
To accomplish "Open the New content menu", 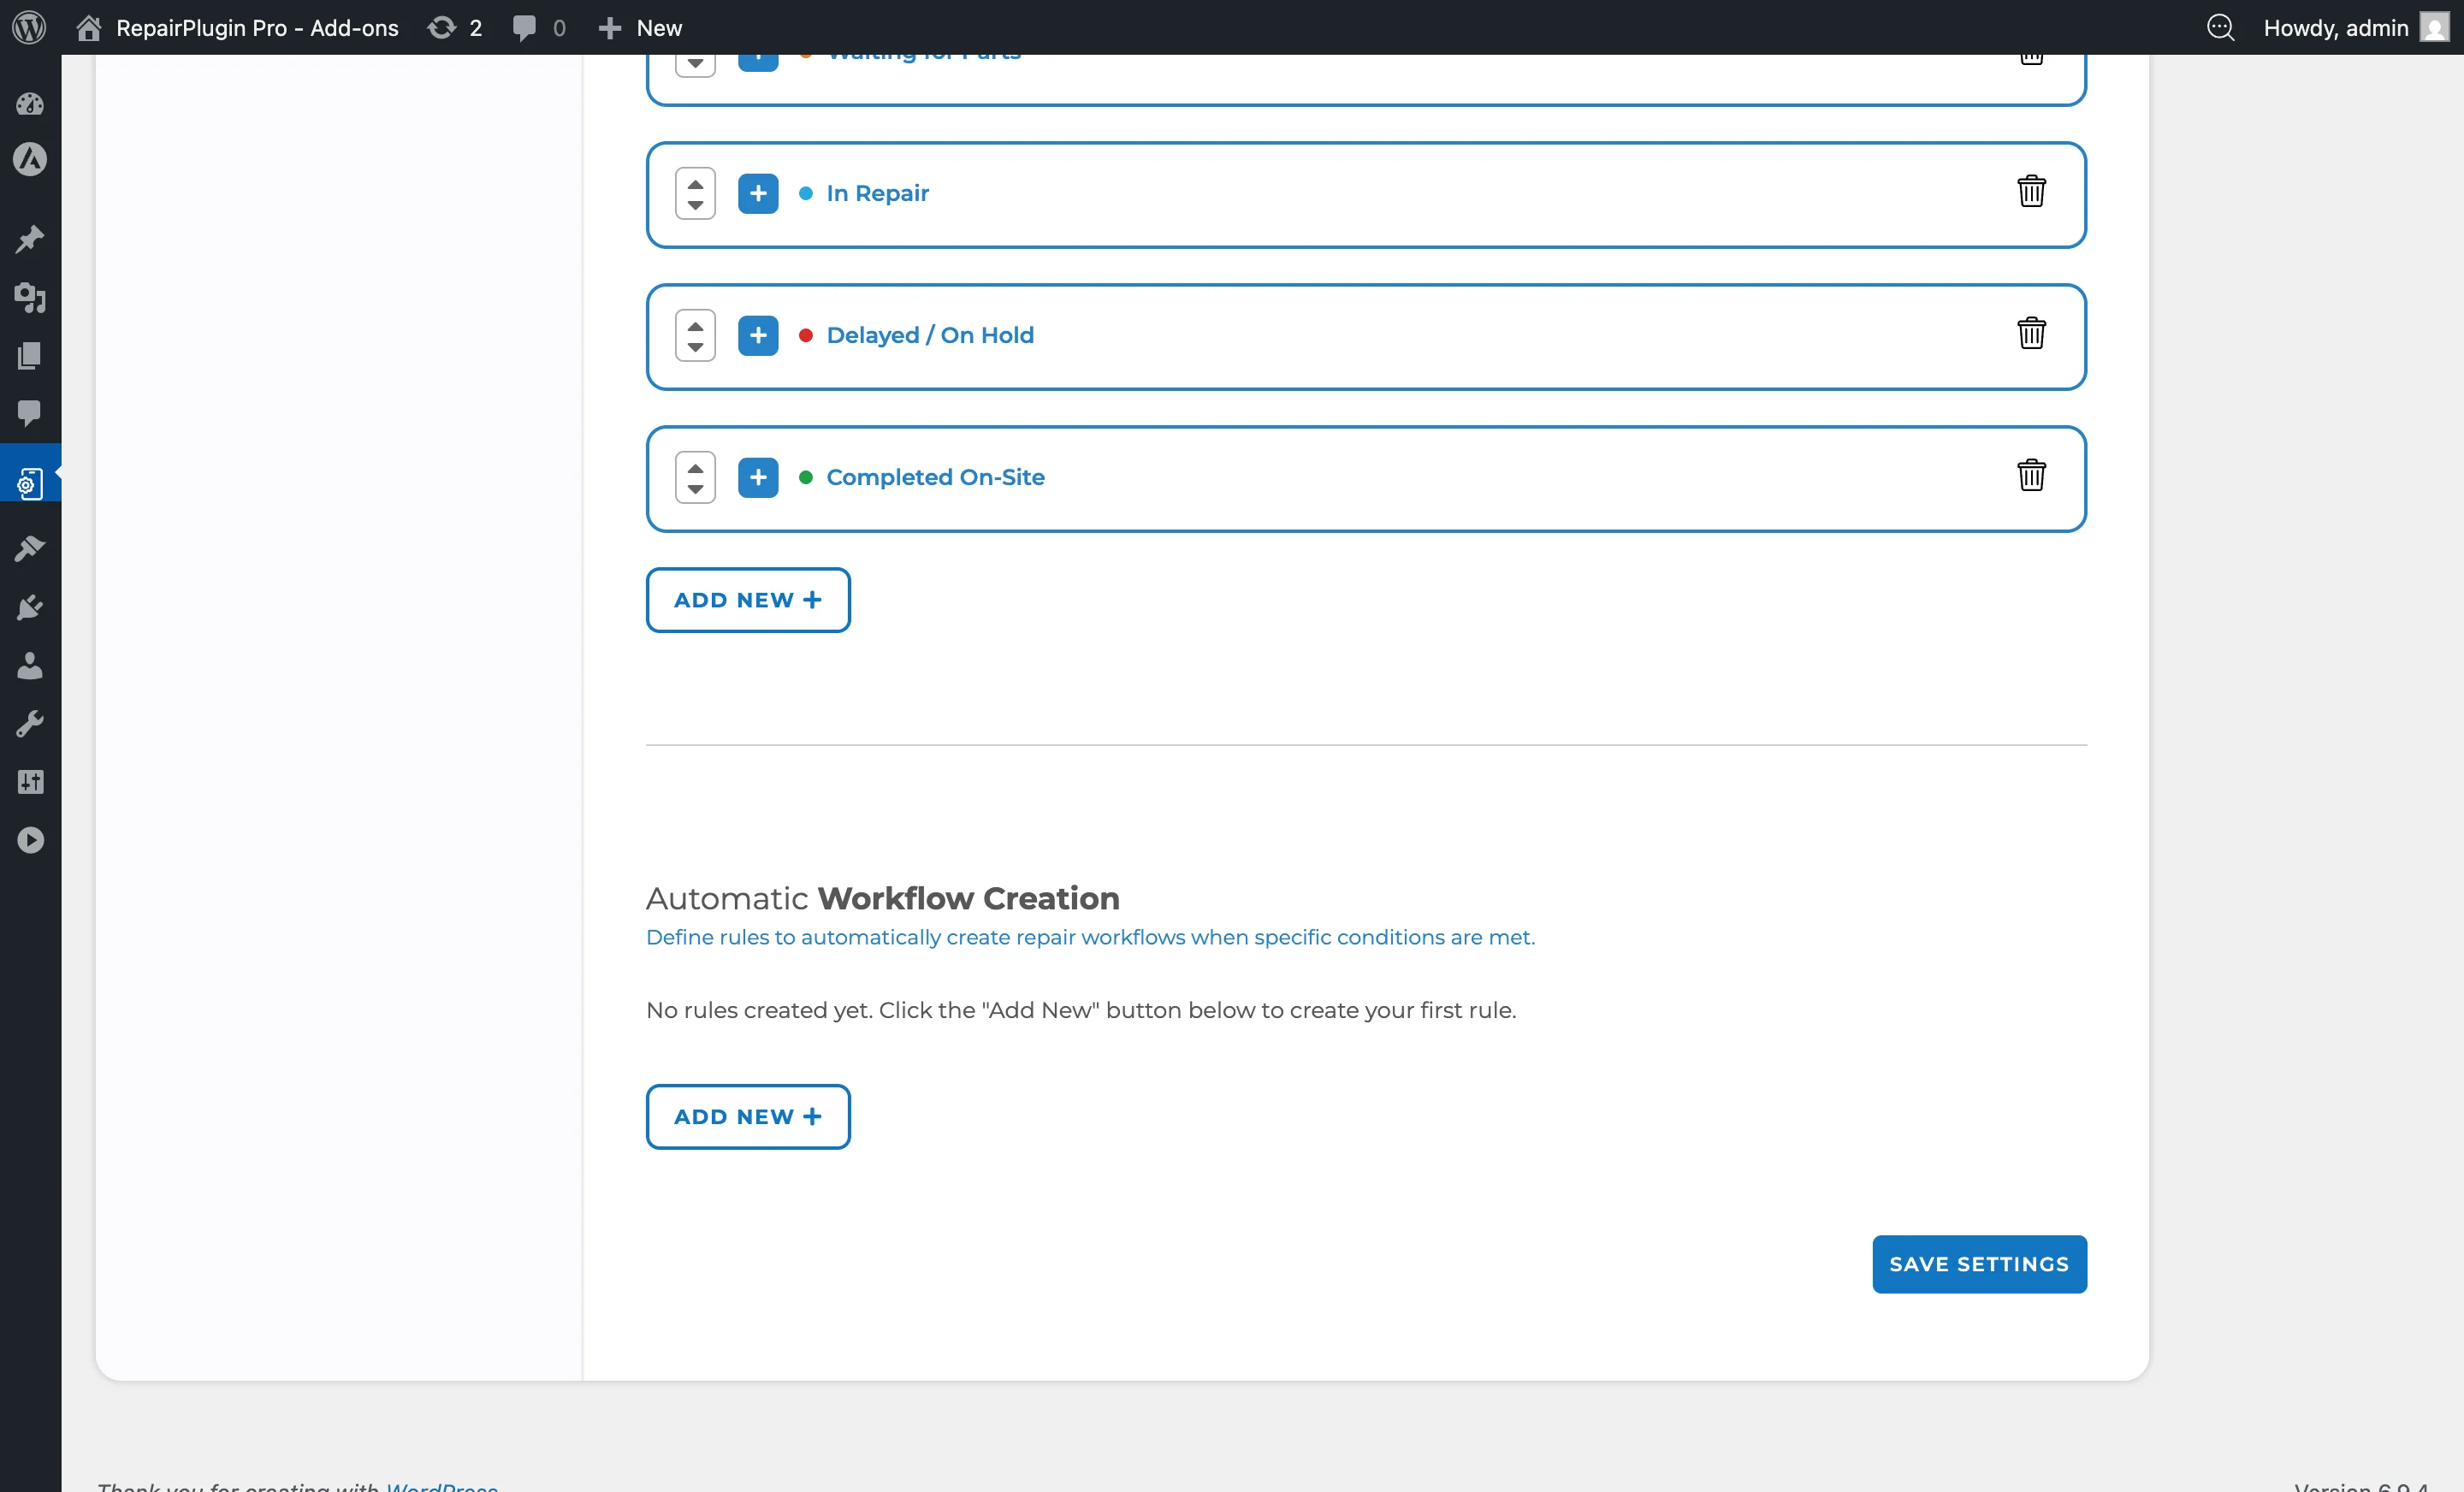I will pos(640,27).
